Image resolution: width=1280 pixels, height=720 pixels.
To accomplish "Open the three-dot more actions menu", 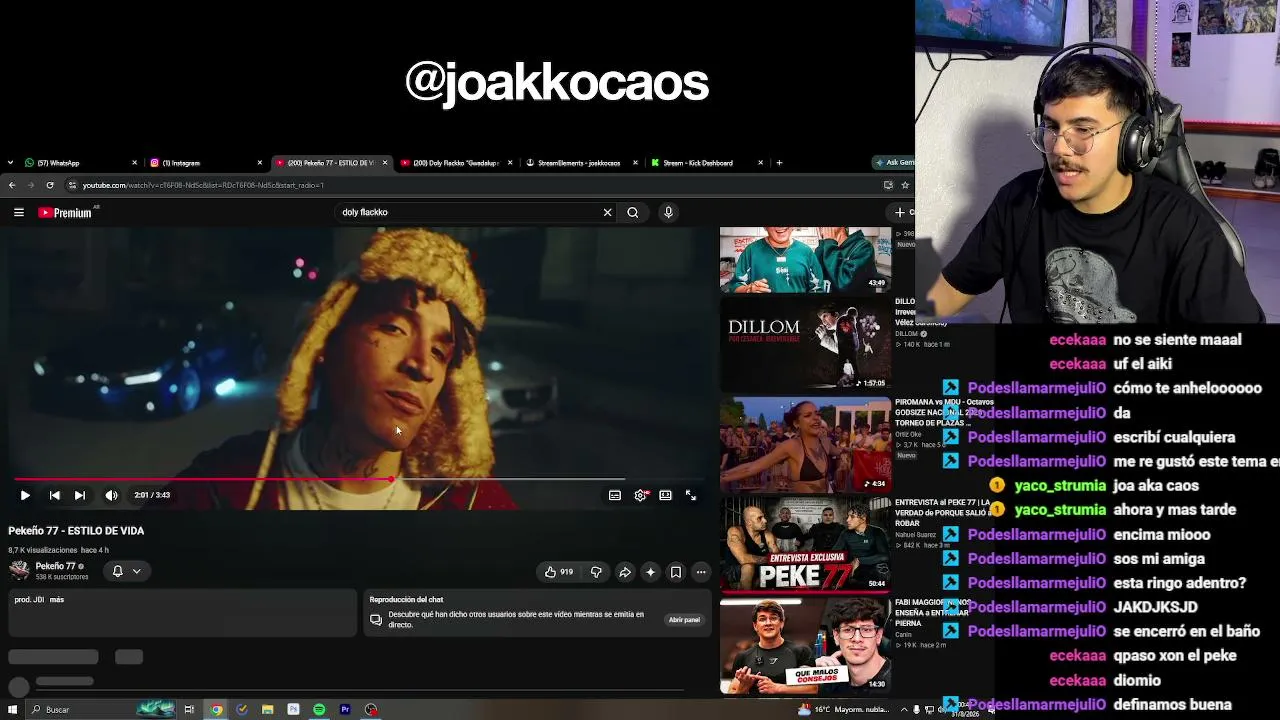I will [701, 572].
